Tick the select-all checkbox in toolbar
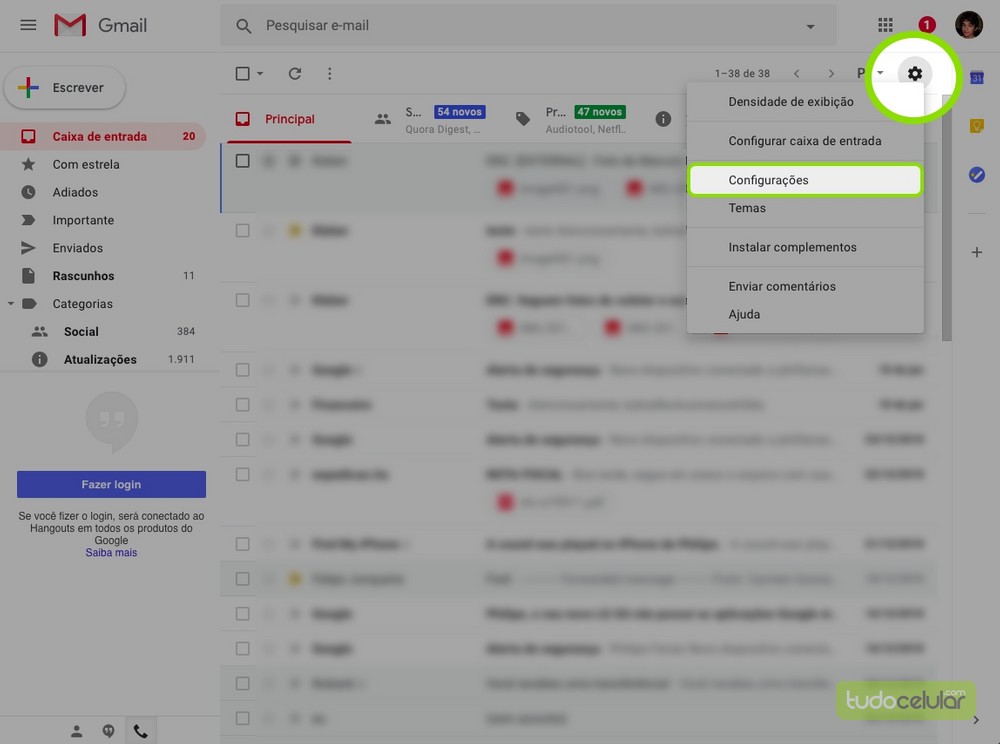Viewport: 1000px width, 744px height. (242, 73)
